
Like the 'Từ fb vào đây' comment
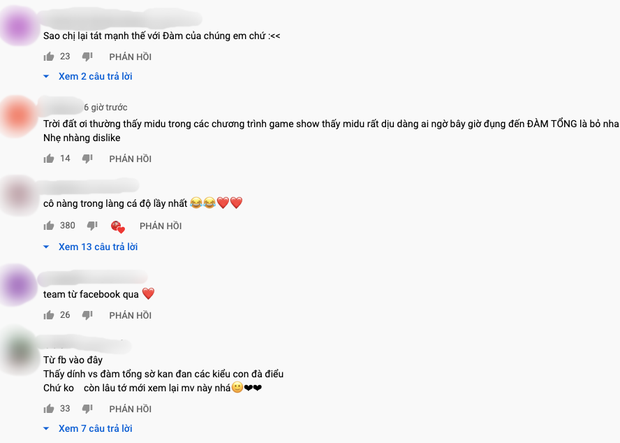click(49, 409)
